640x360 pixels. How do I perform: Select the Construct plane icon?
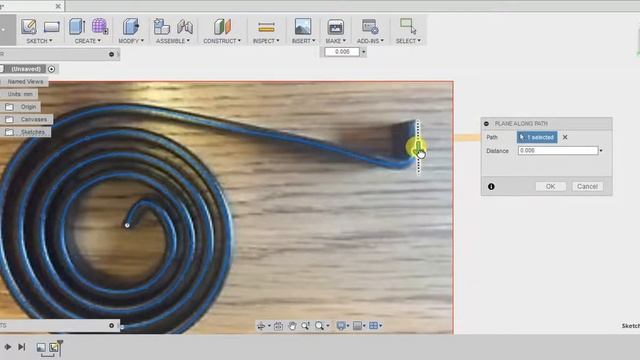point(222,27)
